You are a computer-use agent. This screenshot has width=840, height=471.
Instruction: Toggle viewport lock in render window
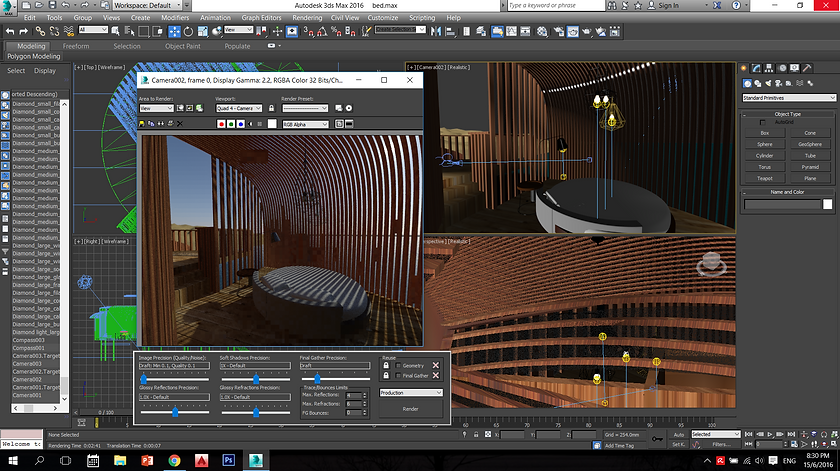[271, 108]
